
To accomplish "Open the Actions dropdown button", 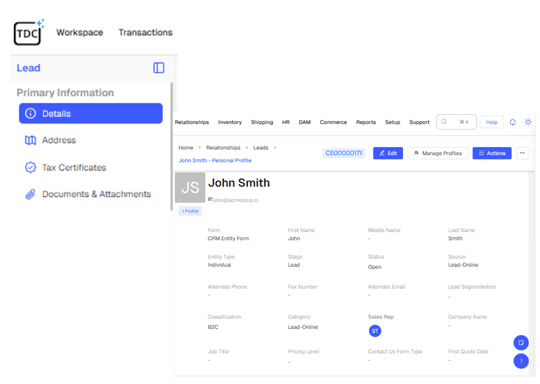I will coord(492,153).
